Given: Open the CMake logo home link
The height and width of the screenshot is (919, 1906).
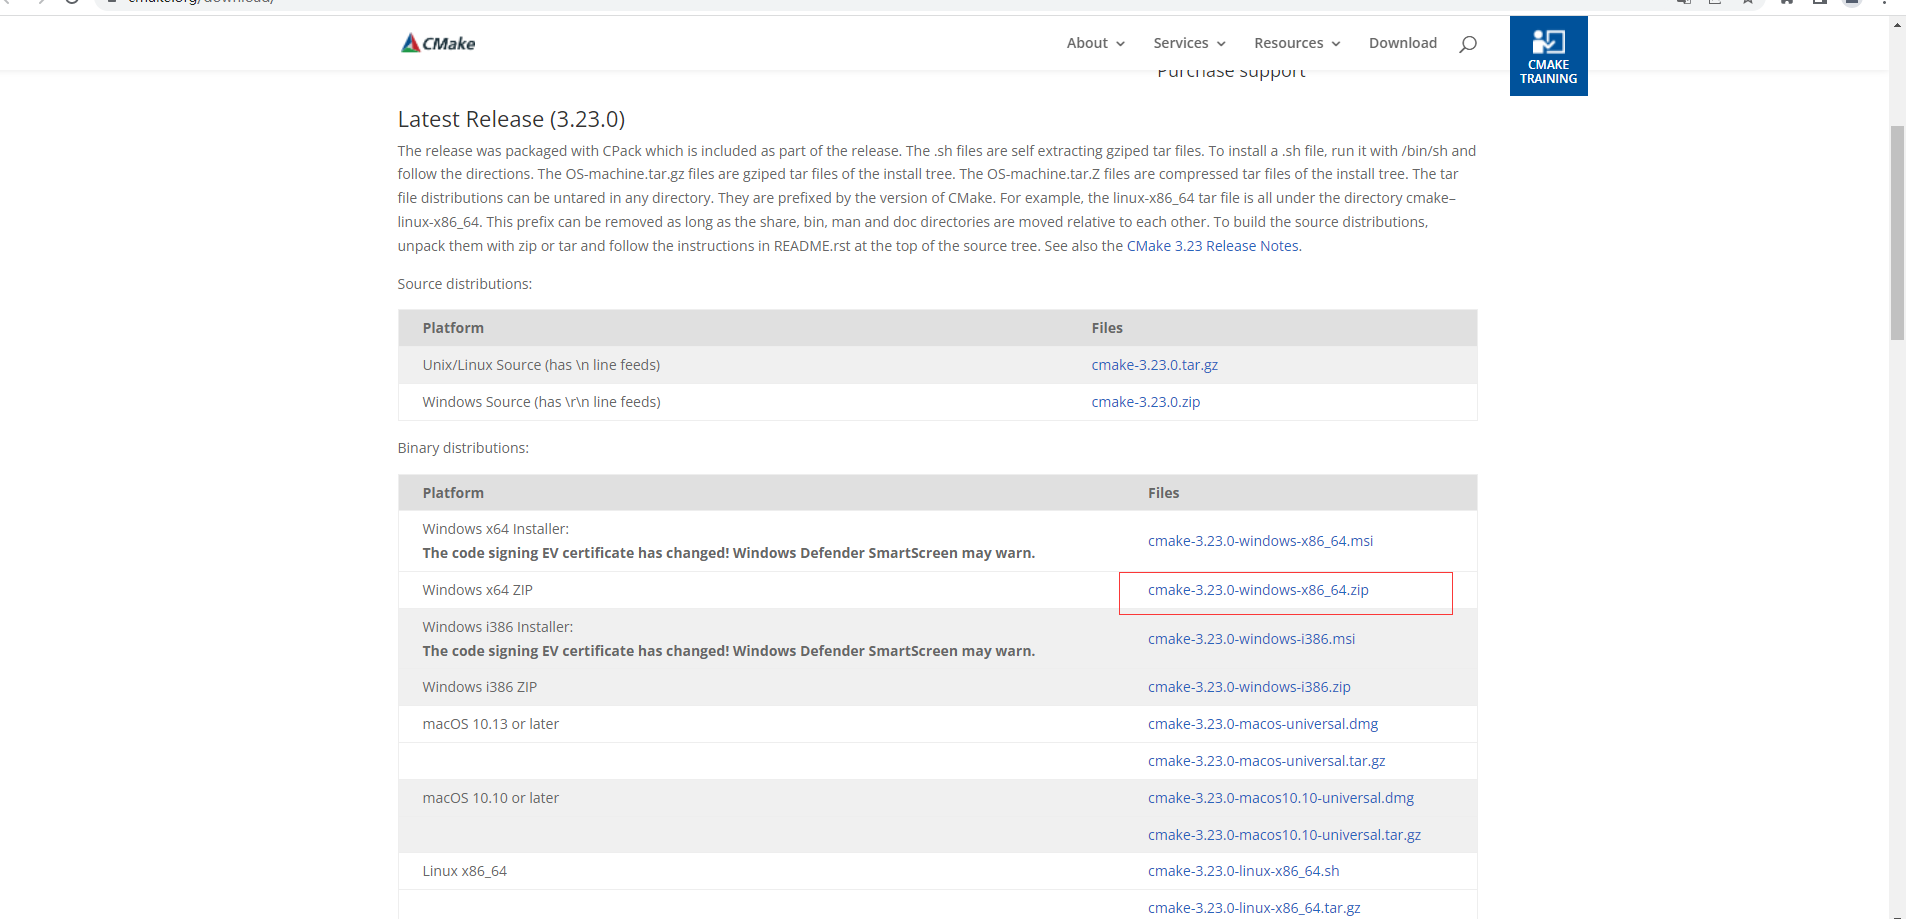Looking at the screenshot, I should tap(438, 43).
